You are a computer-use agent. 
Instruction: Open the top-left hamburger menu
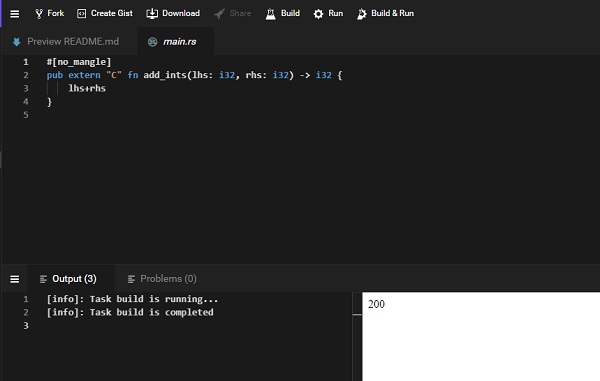15,14
